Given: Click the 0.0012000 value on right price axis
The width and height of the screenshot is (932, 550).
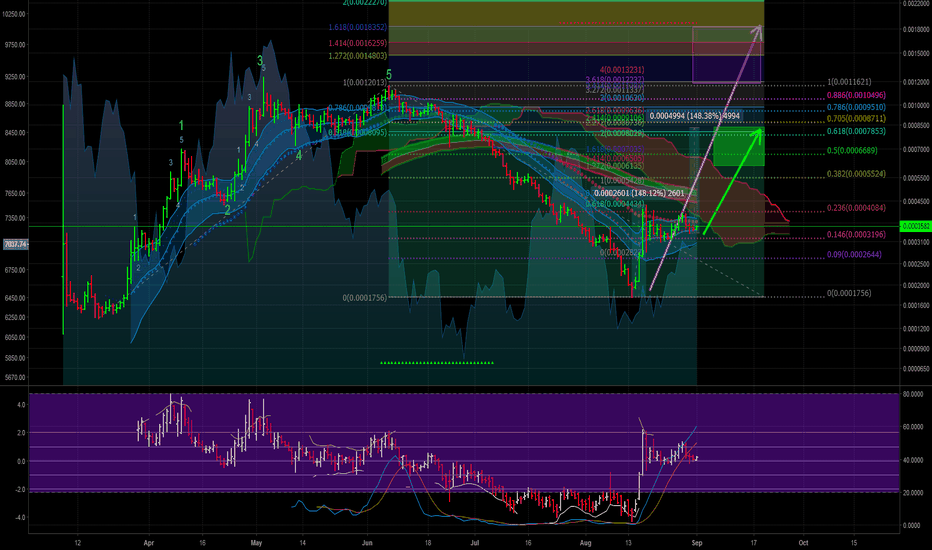Looking at the screenshot, I should [917, 83].
